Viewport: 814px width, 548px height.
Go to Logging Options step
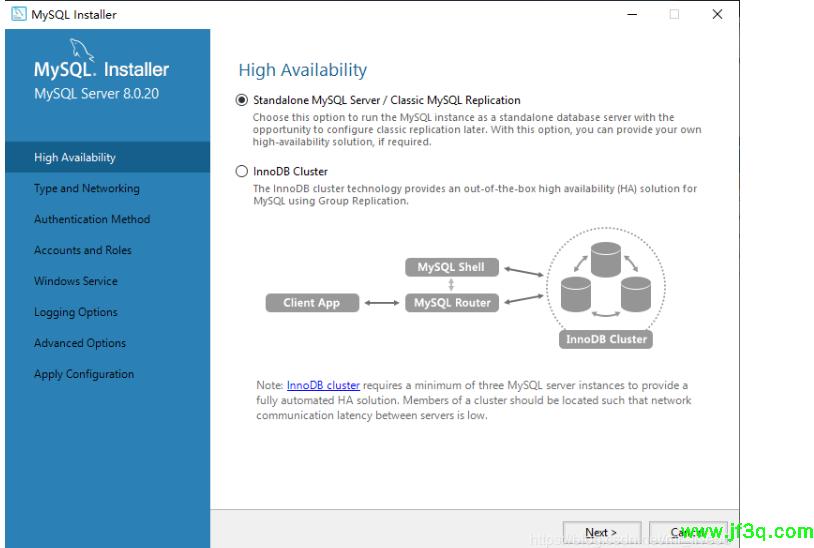click(x=76, y=312)
